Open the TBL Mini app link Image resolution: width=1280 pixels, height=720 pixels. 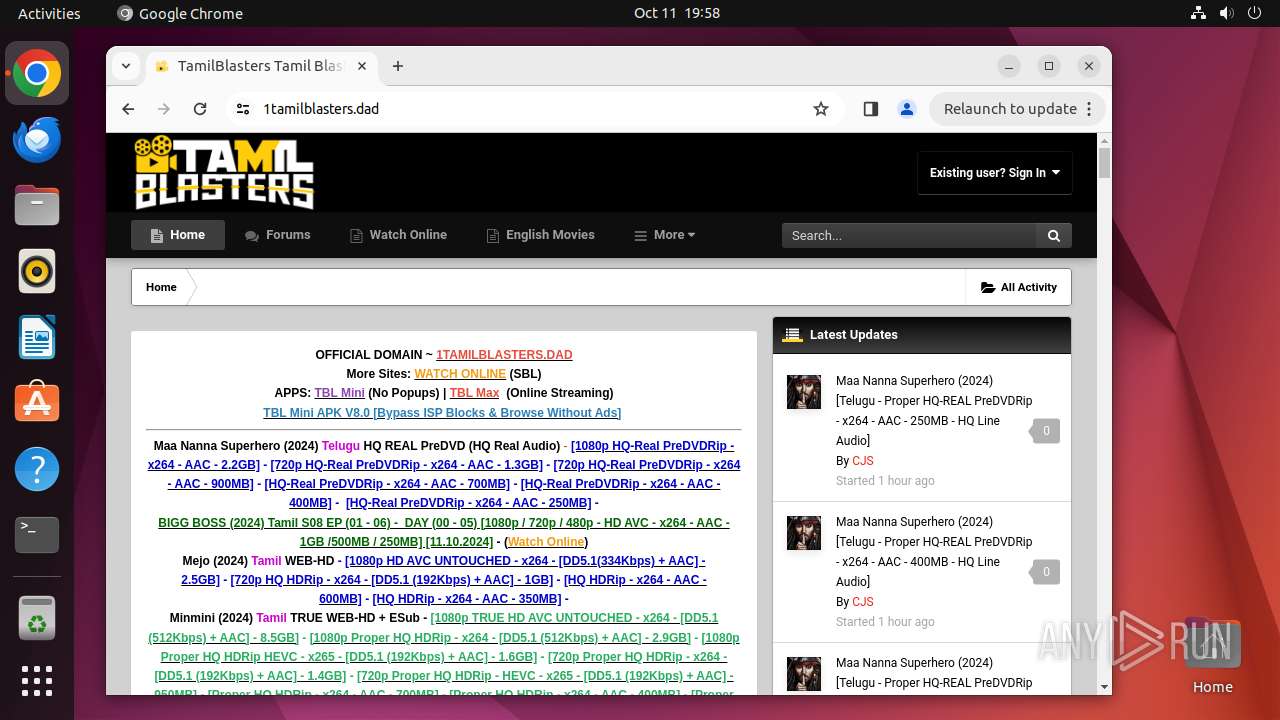[339, 393]
